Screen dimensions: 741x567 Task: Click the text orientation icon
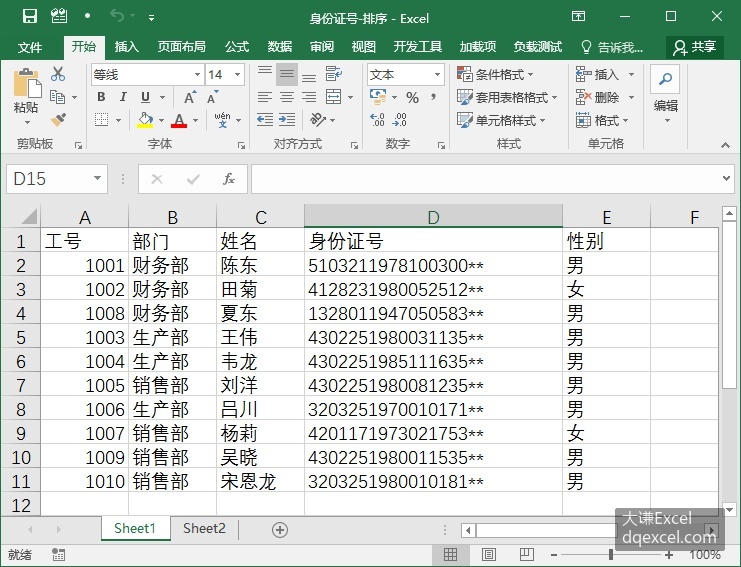point(318,120)
